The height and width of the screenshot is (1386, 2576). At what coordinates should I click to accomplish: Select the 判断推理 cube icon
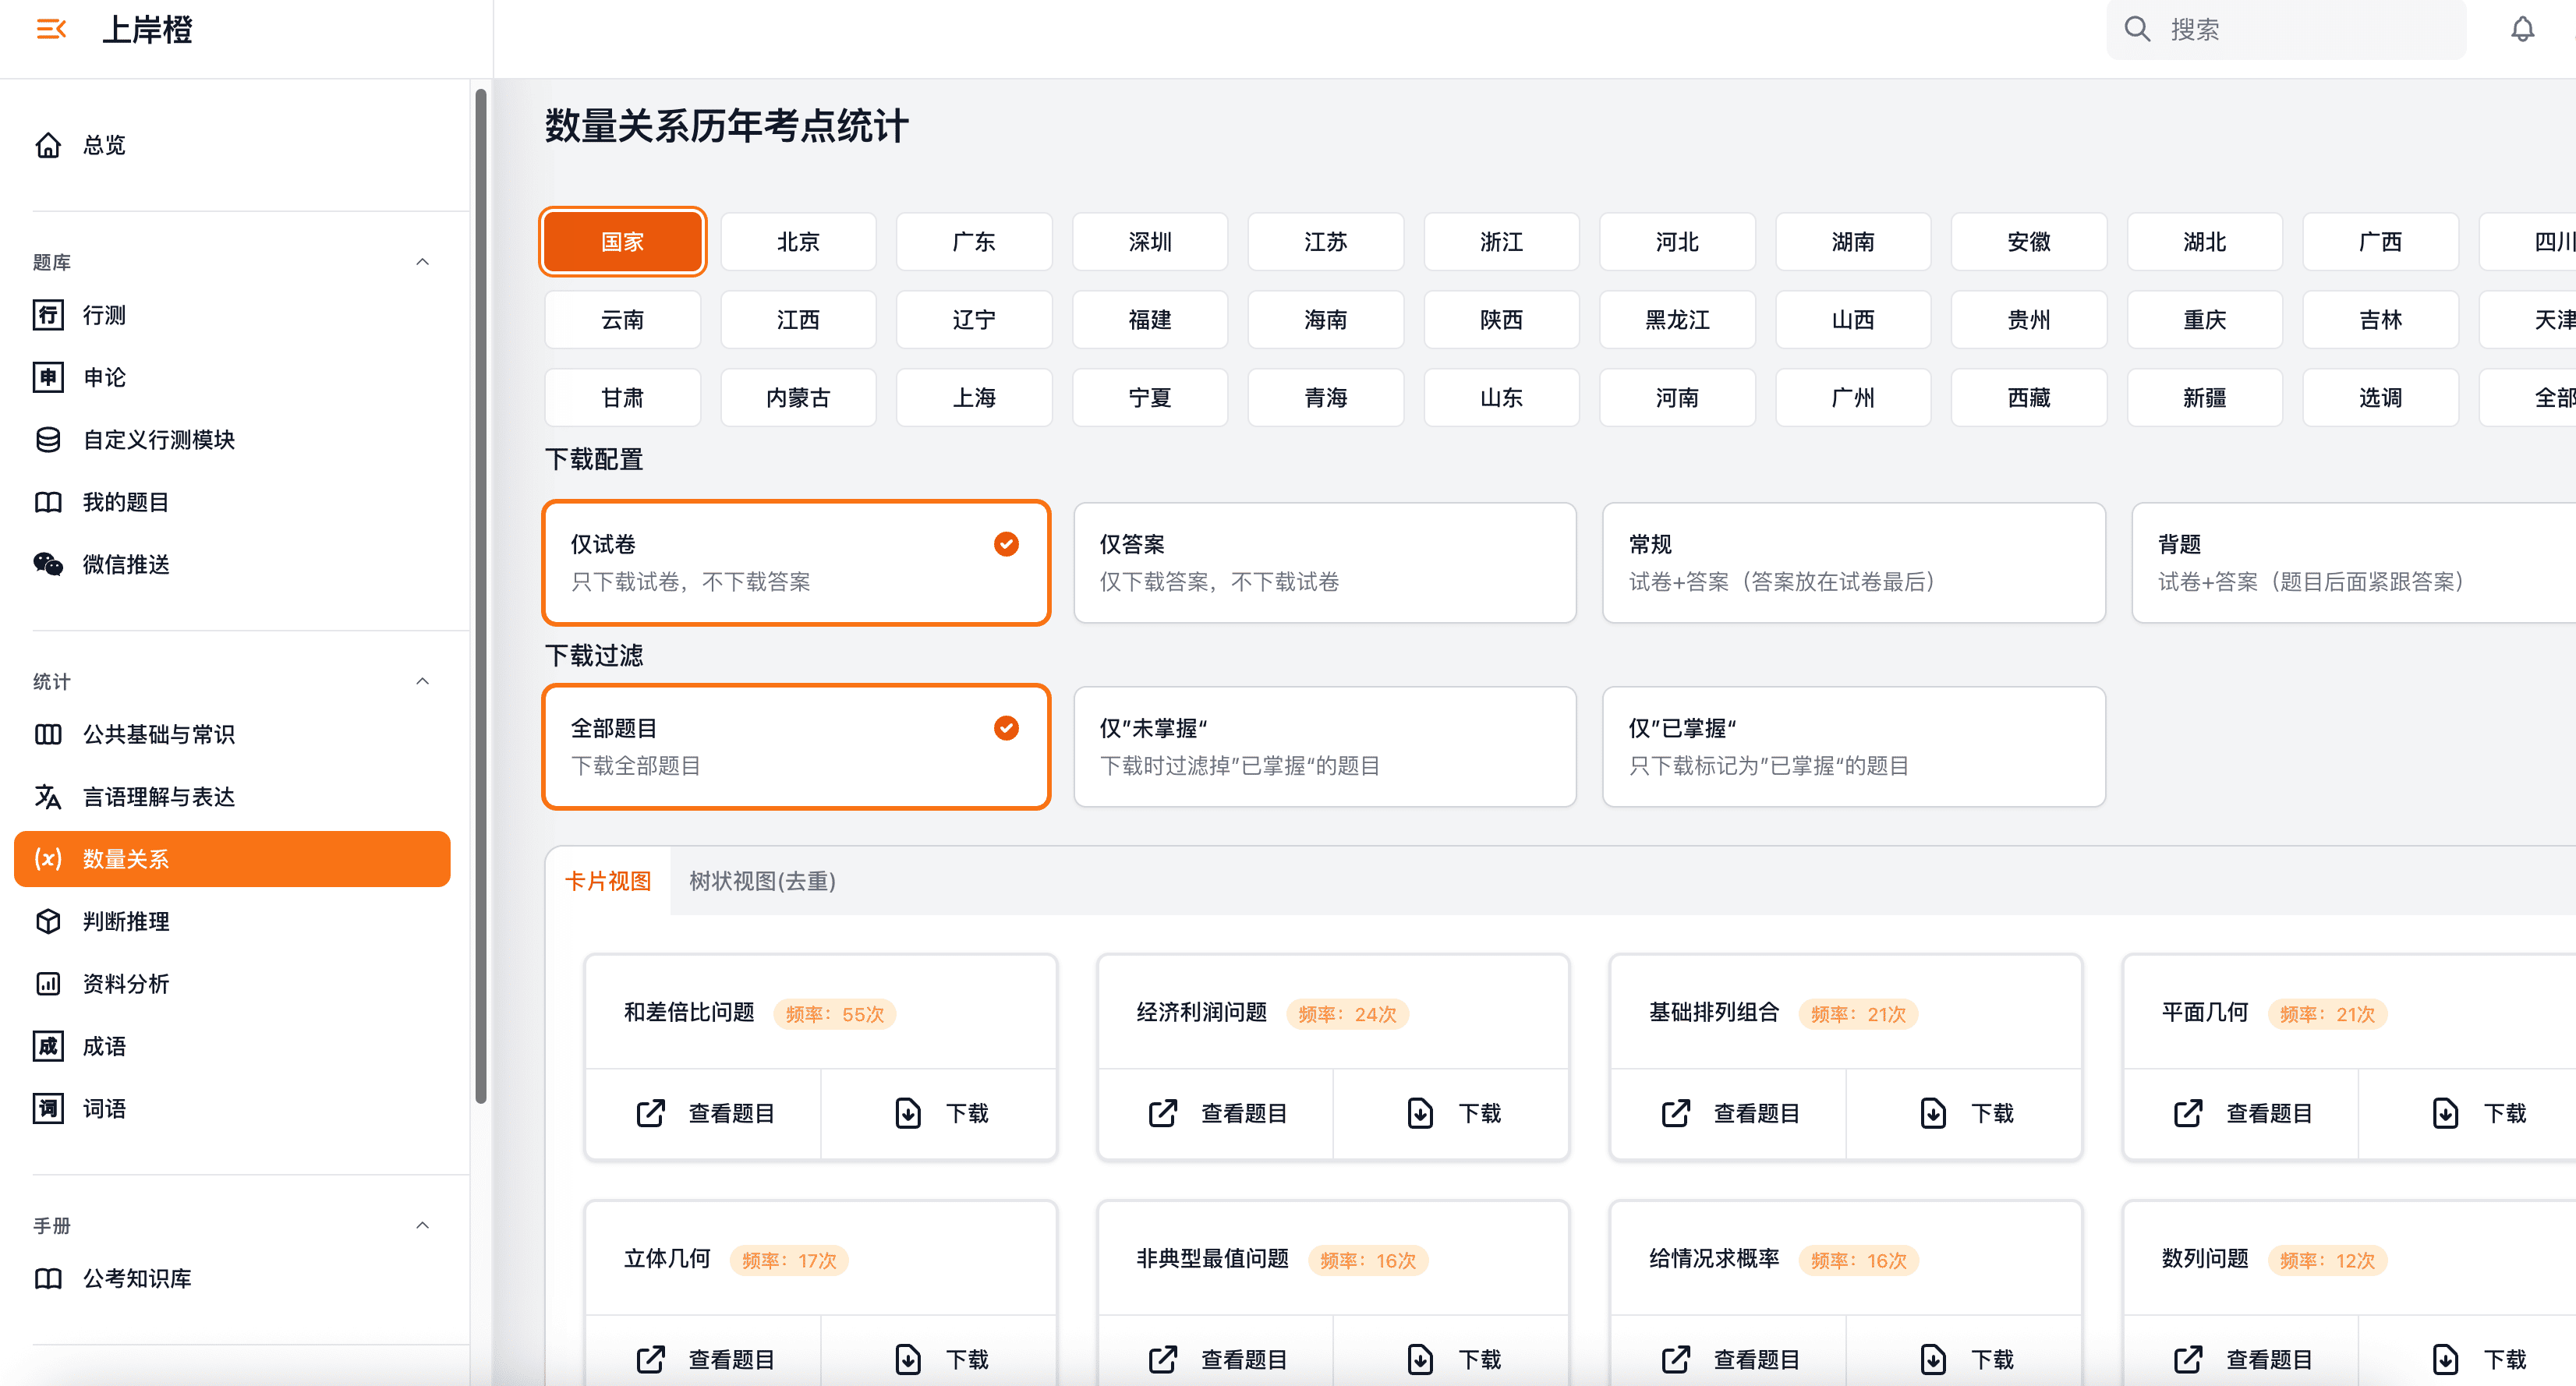[x=48, y=921]
